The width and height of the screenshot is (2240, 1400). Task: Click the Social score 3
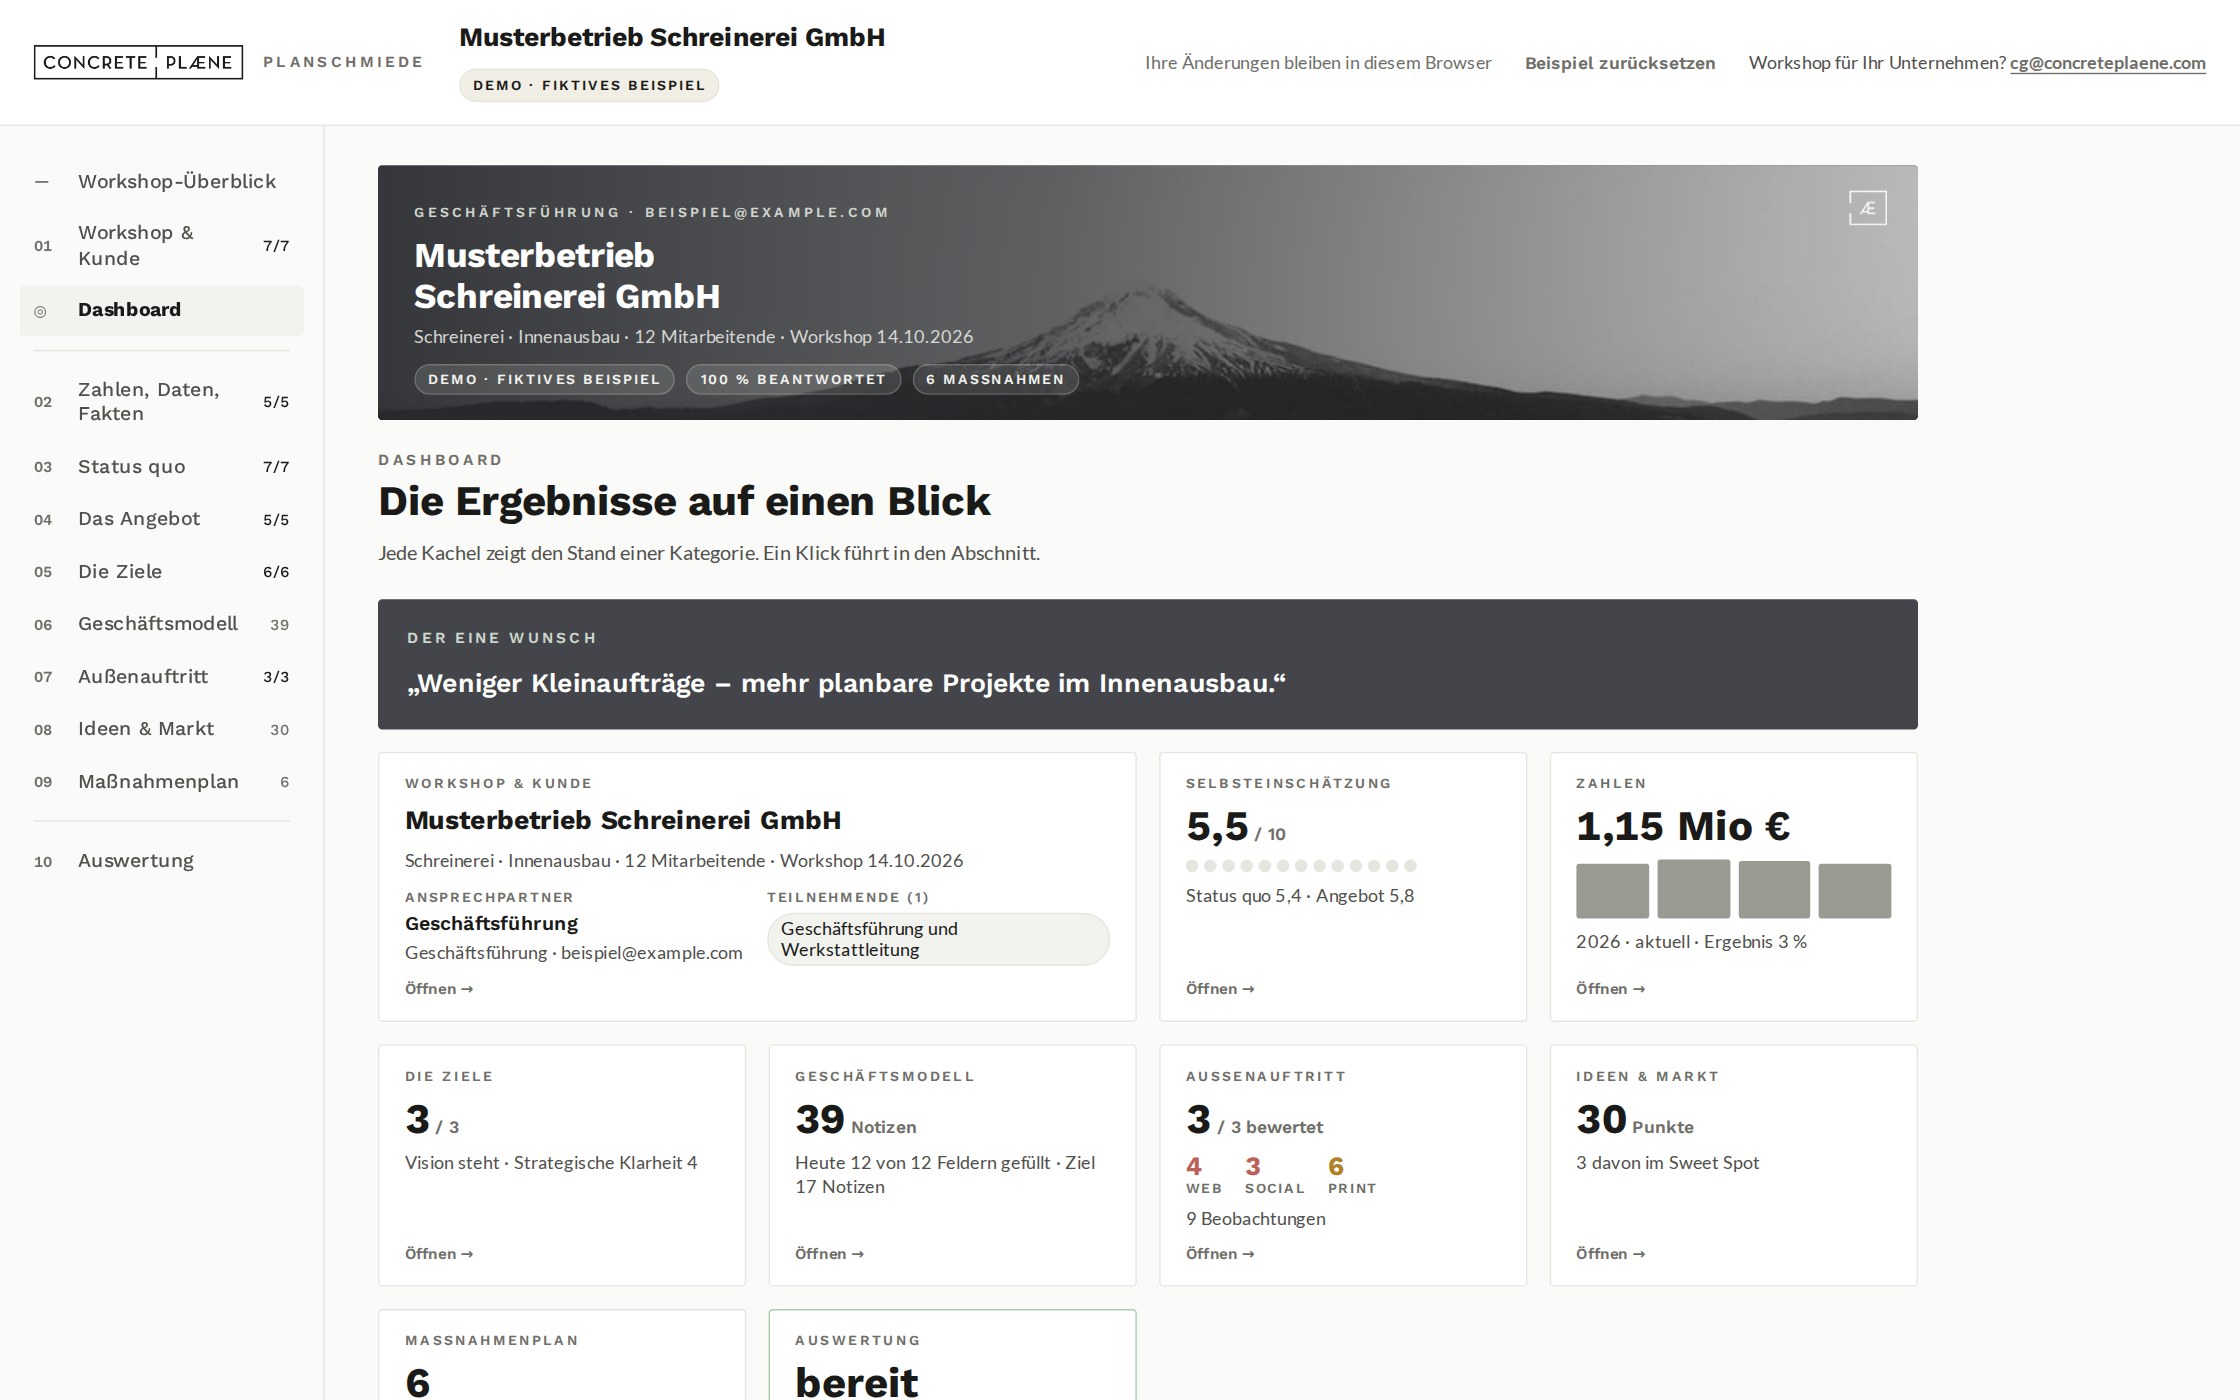point(1253,1167)
